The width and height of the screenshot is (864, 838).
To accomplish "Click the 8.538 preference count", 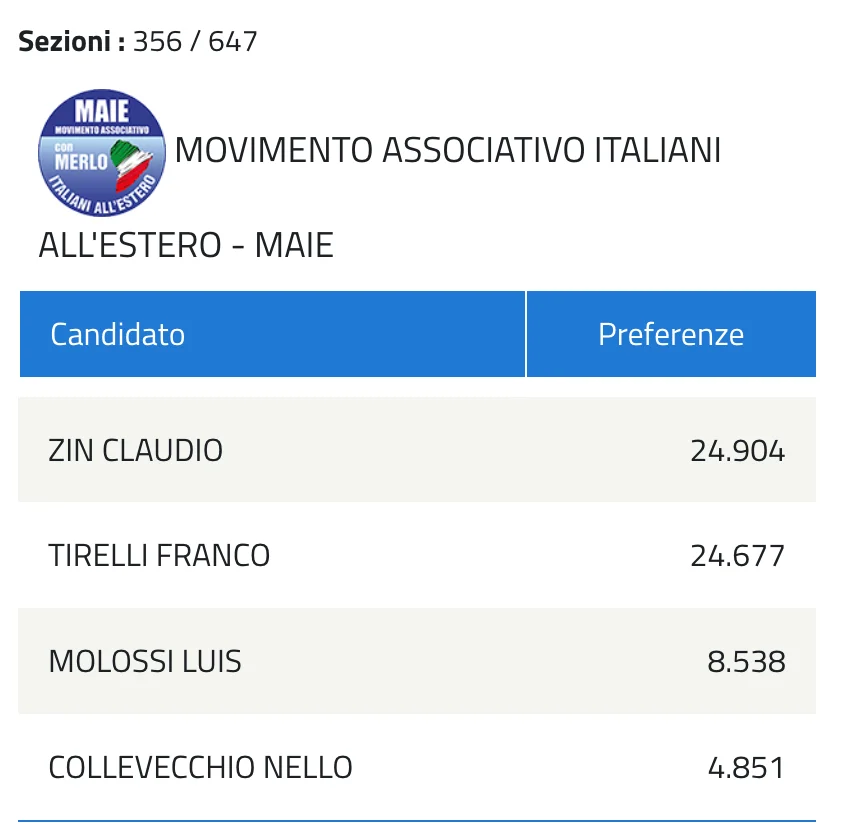I will (x=746, y=662).
